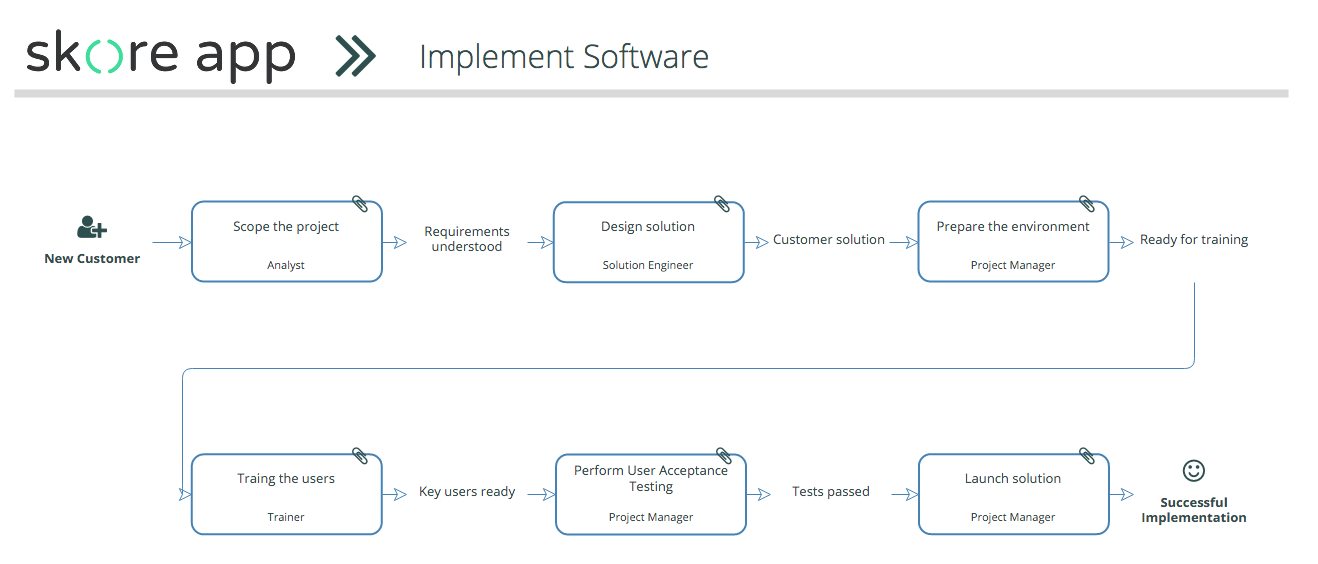Select the Prepare the environment box
The image size is (1318, 564).
tap(1013, 242)
